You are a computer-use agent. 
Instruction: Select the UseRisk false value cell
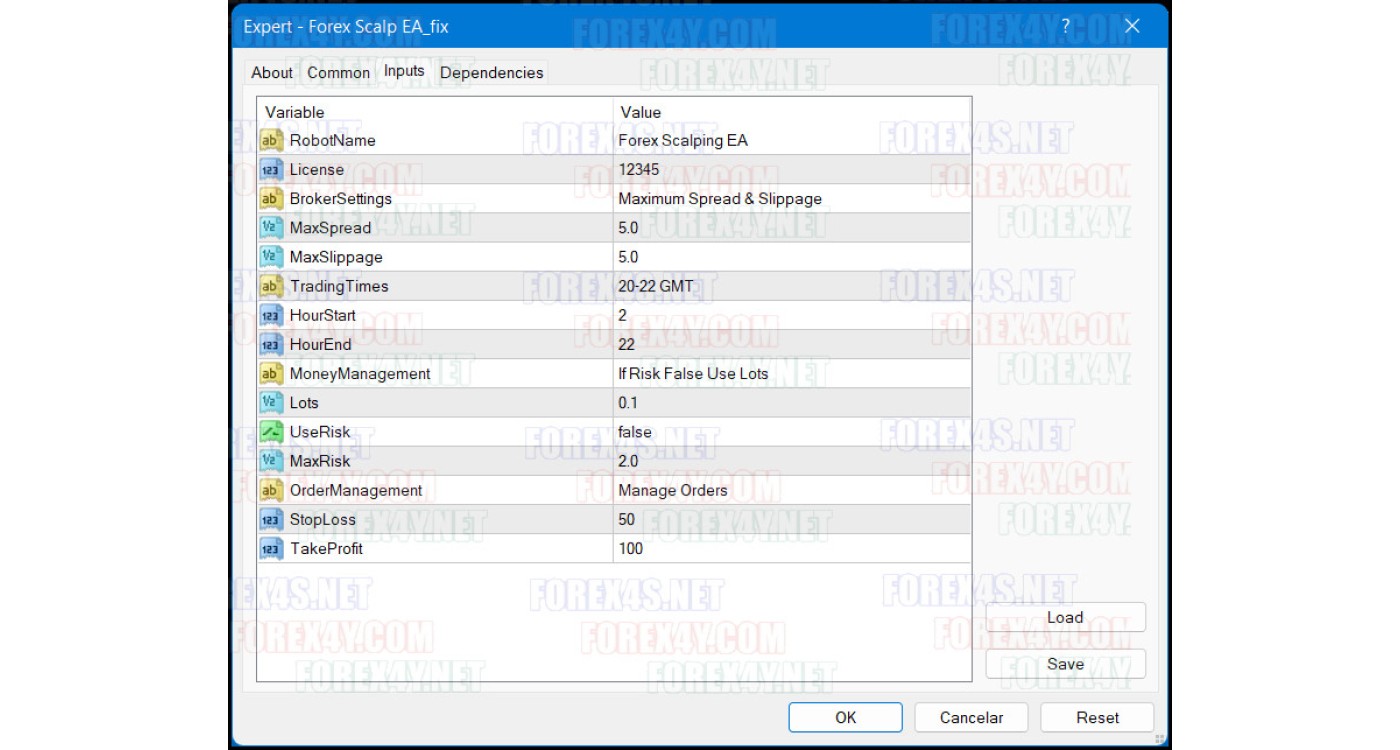(x=790, y=432)
